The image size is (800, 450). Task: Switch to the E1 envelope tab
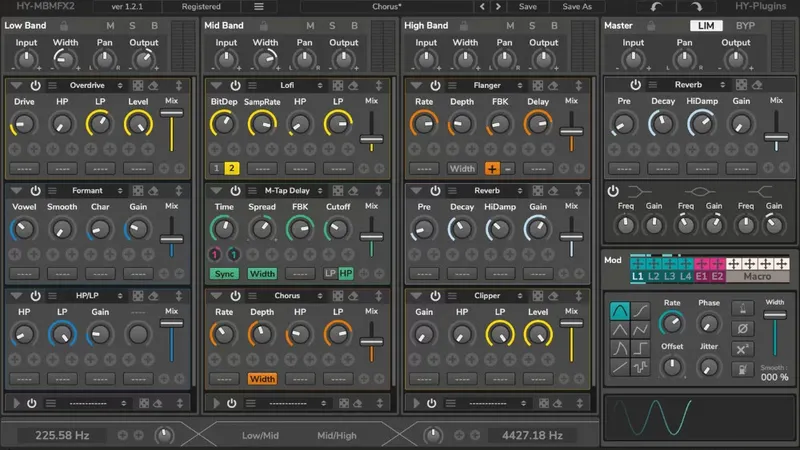point(701,276)
